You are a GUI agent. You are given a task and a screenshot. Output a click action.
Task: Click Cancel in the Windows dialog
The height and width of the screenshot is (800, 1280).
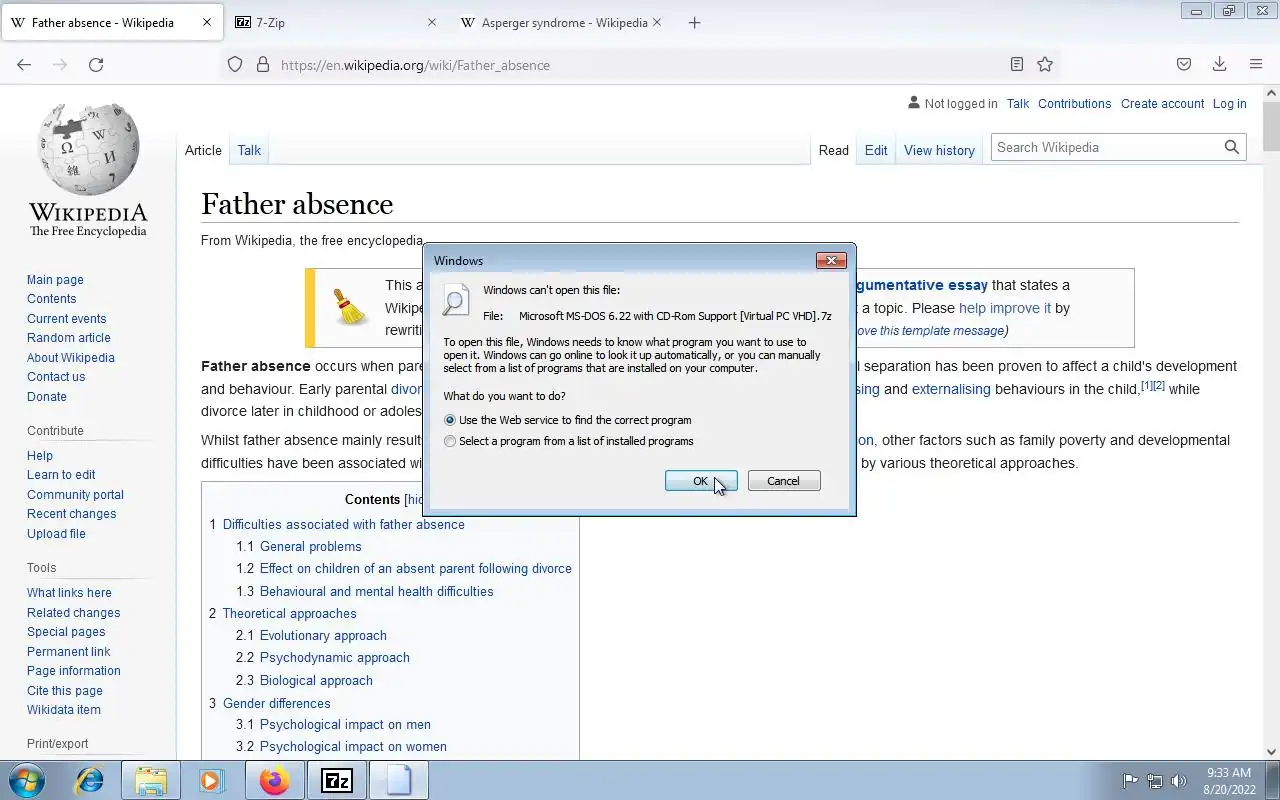point(783,481)
